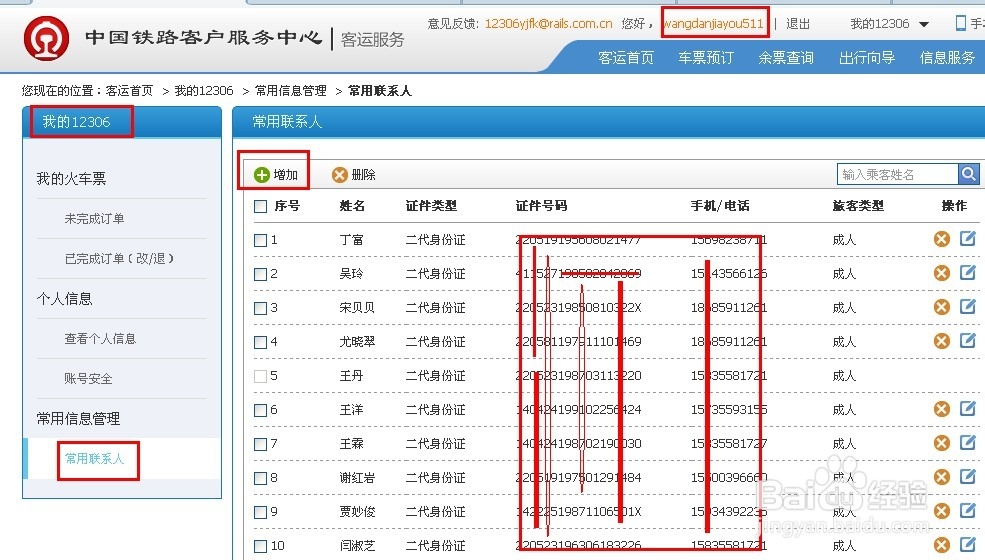Click 我的12306 in the breadcrumb
This screenshot has width=985, height=560.
tap(204, 91)
